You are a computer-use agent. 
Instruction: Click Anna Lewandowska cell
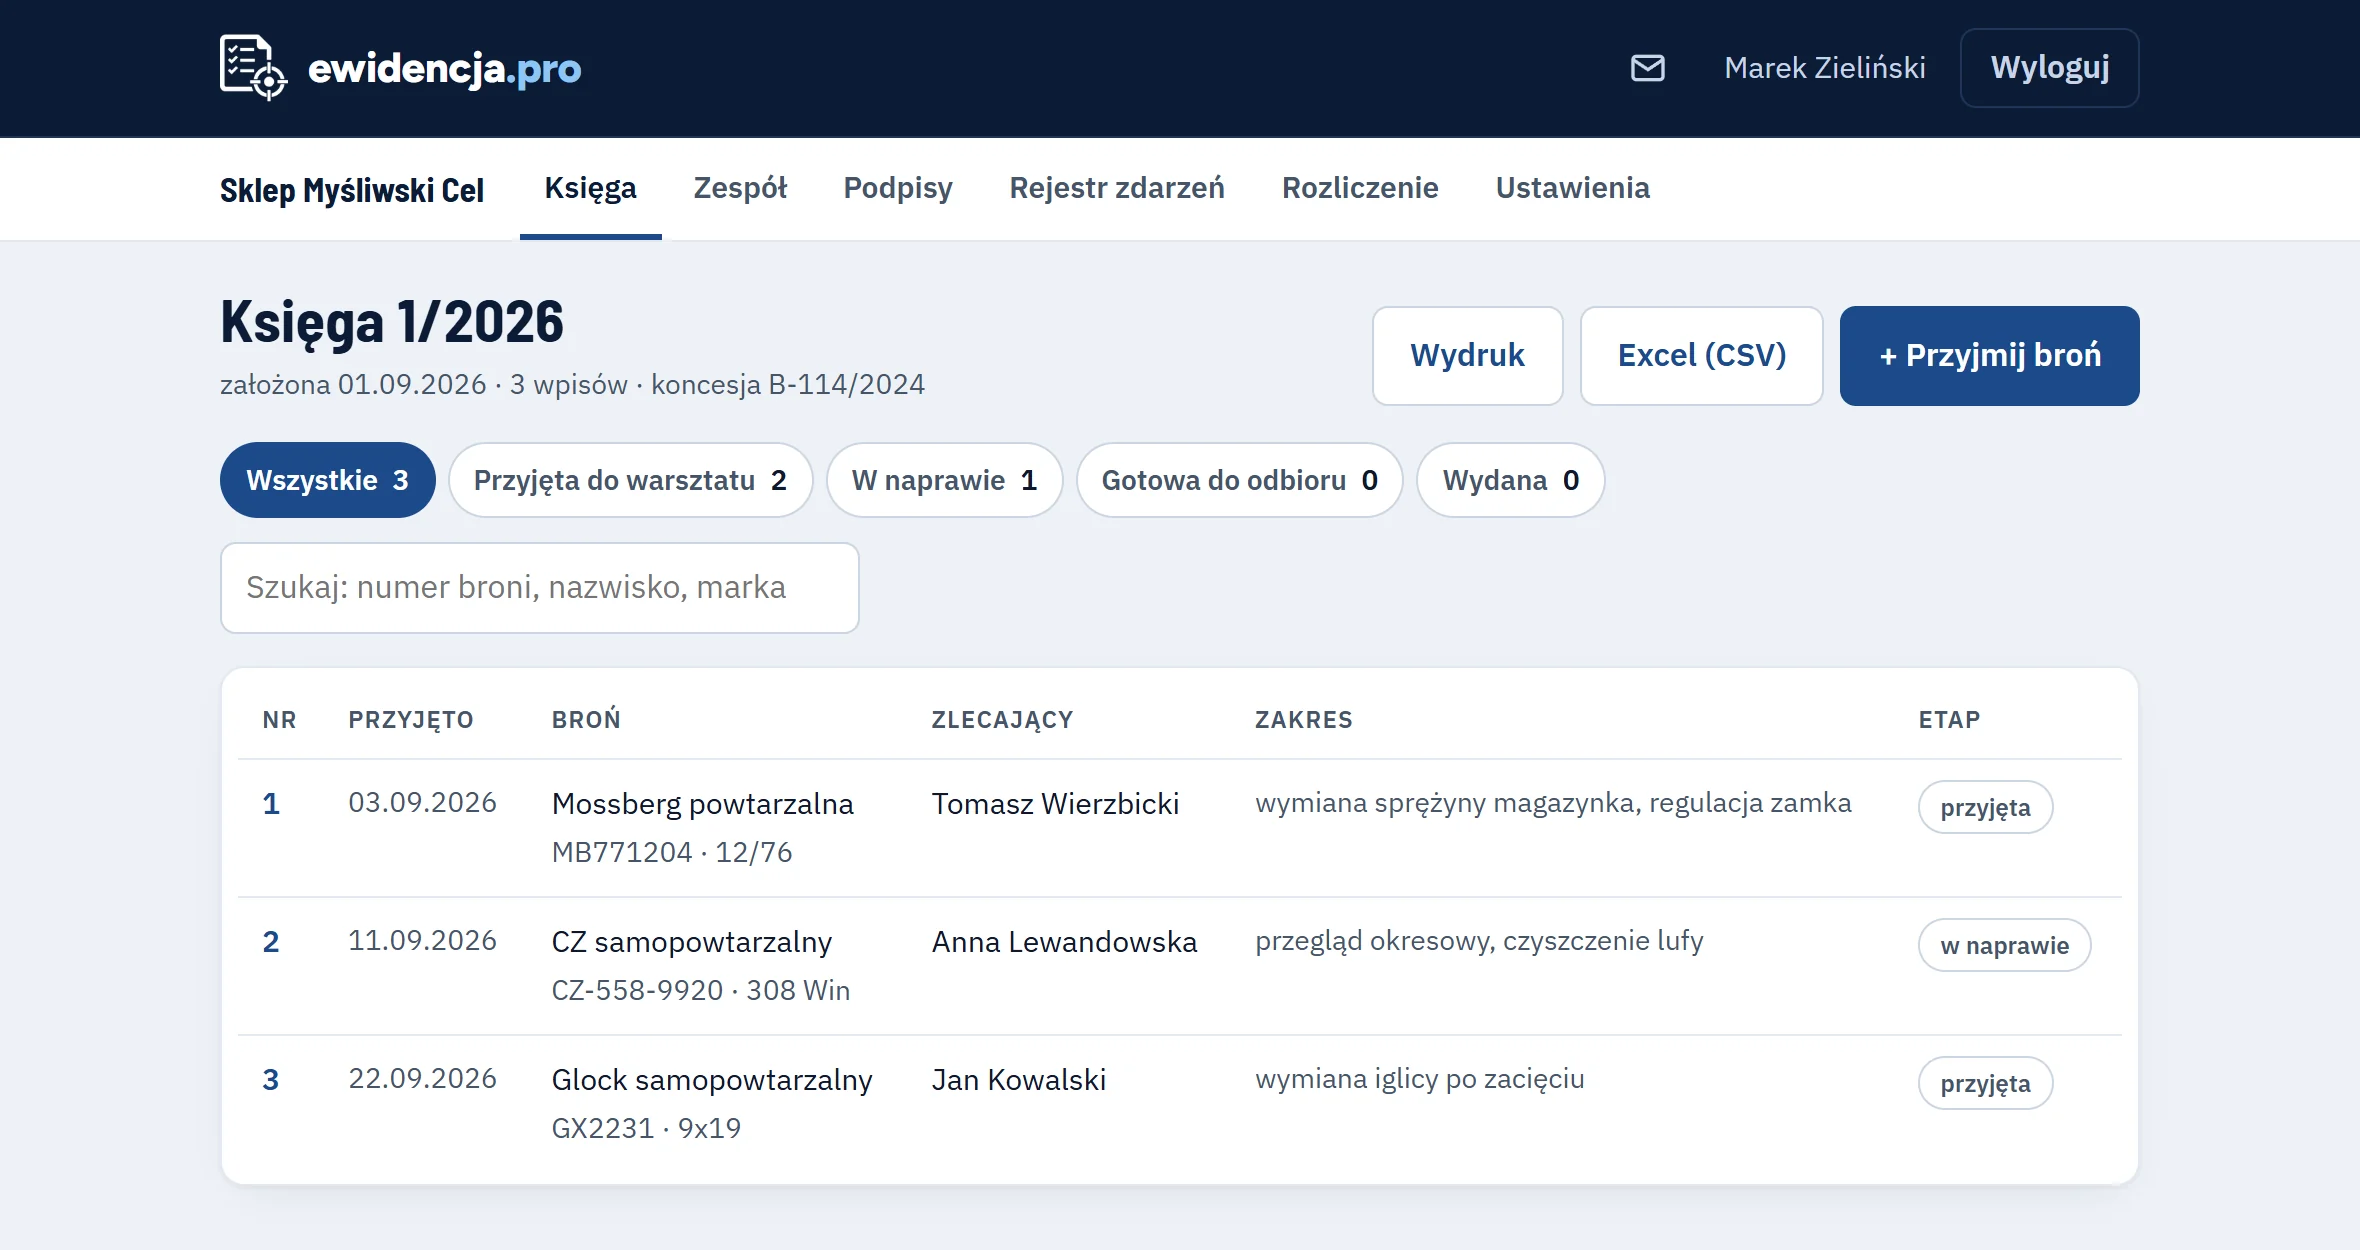point(1065,942)
